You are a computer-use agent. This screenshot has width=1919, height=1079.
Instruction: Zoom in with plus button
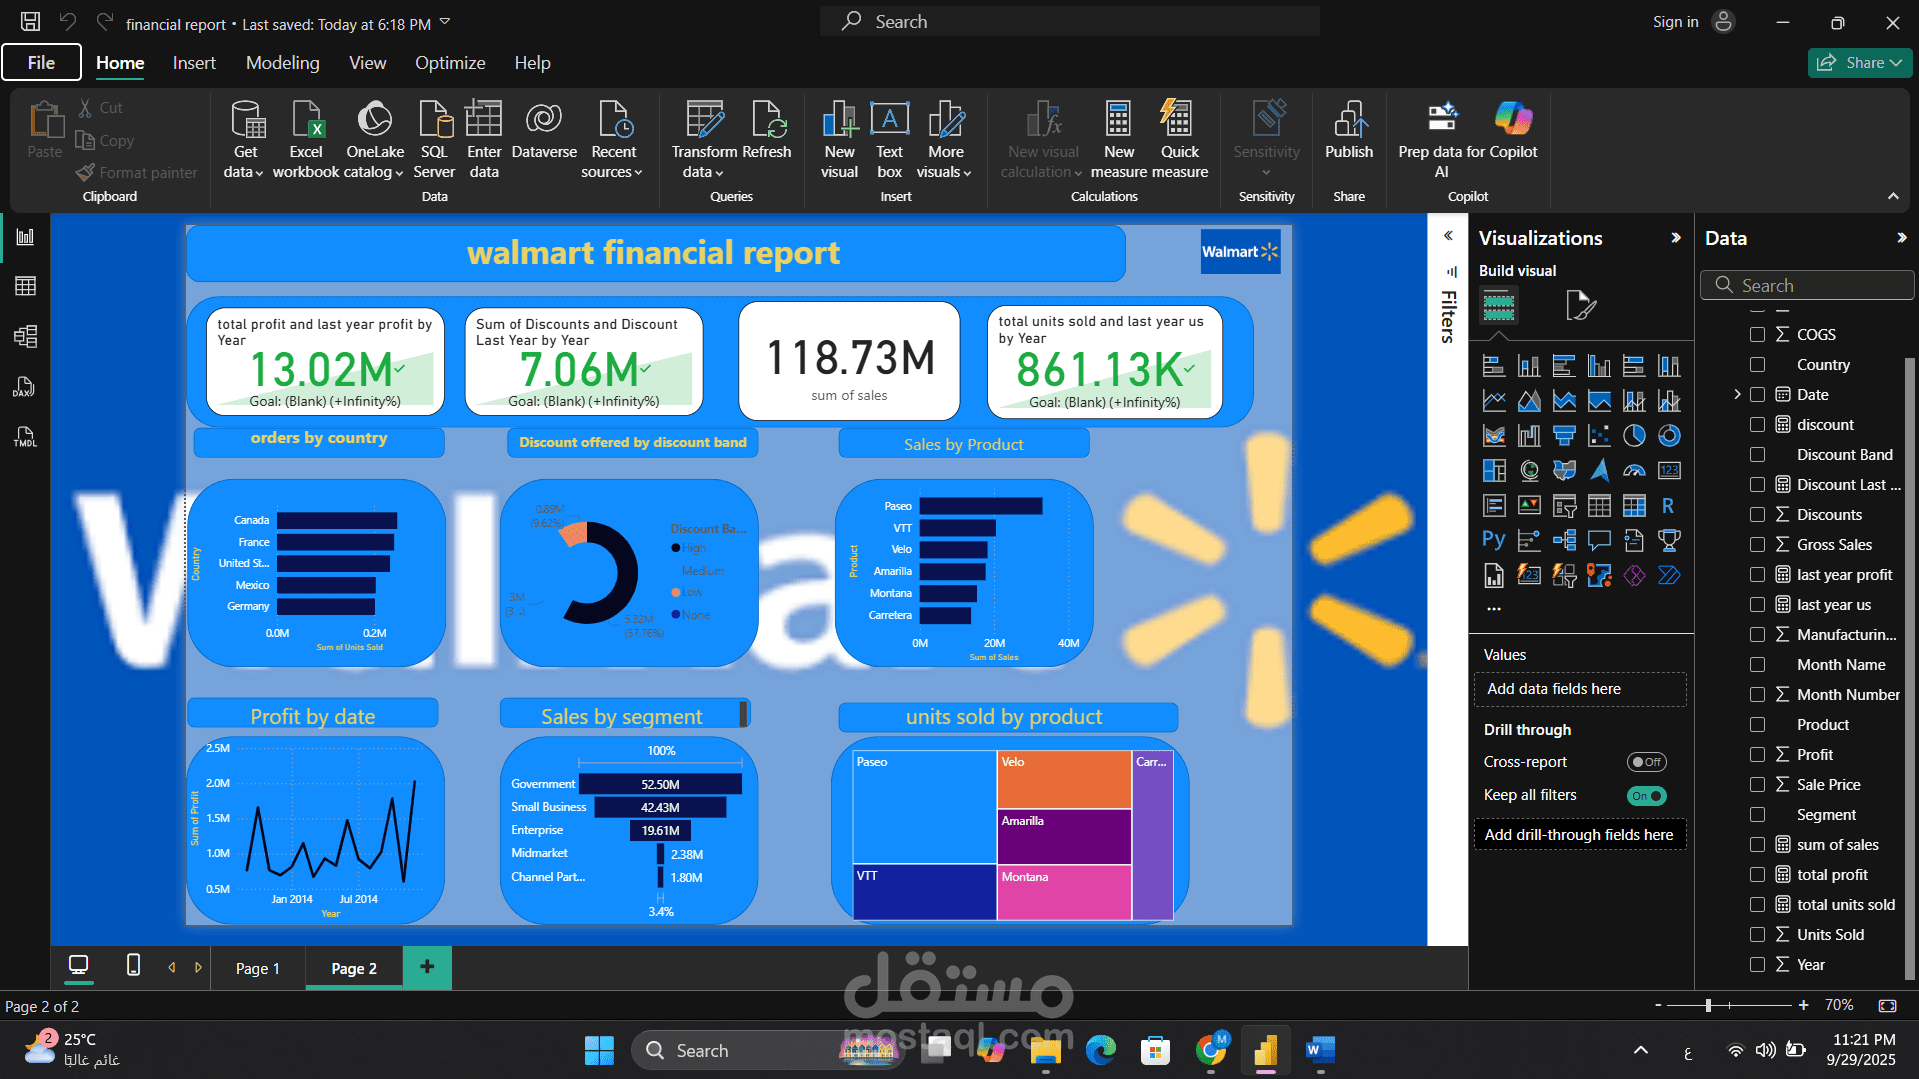click(1803, 1005)
